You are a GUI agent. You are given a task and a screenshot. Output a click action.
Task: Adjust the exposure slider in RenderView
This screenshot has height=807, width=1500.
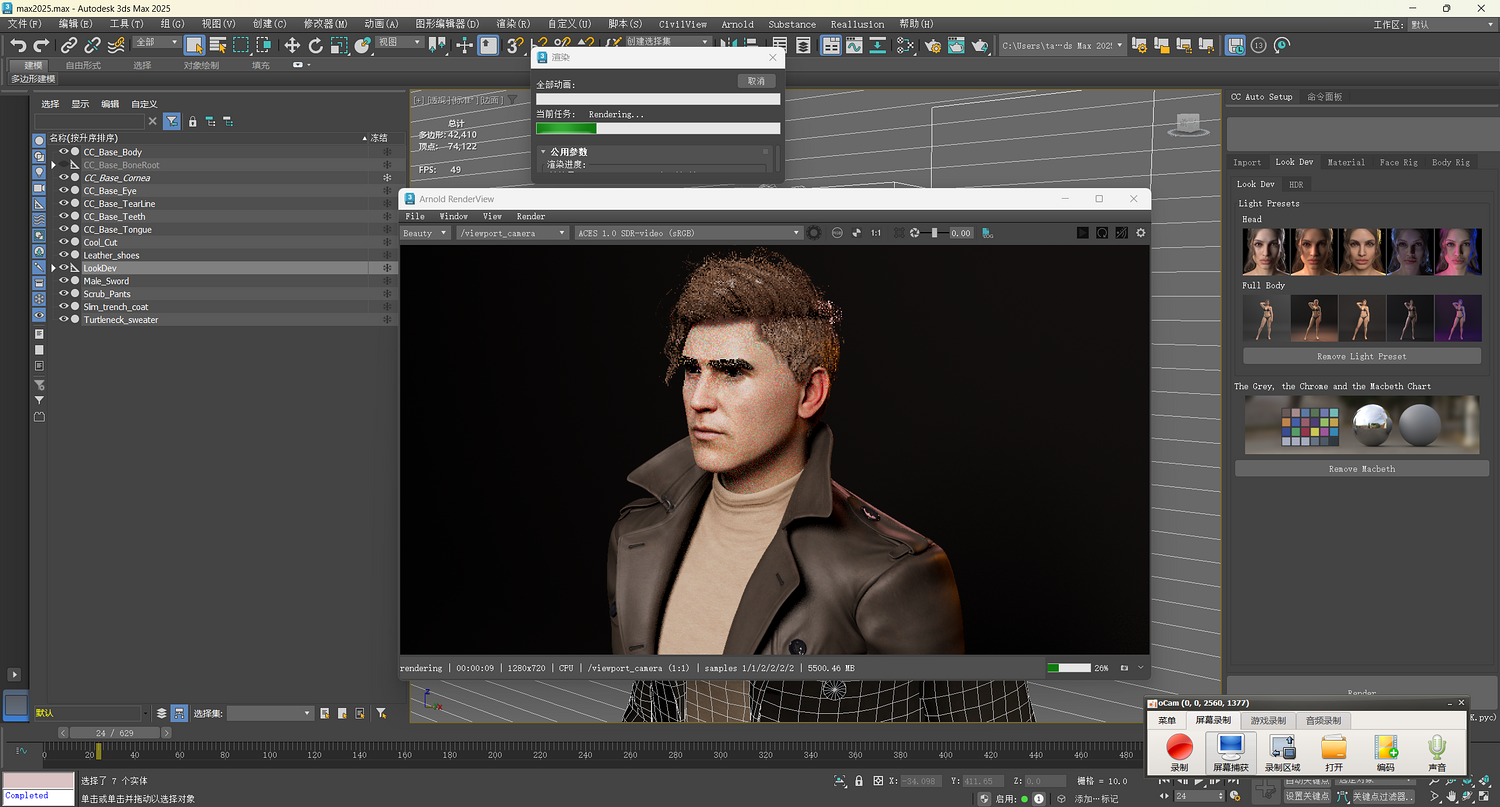pyautogui.click(x=935, y=233)
